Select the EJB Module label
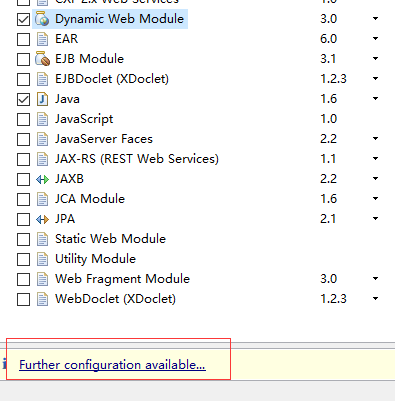The width and height of the screenshot is (395, 401). pos(89,59)
